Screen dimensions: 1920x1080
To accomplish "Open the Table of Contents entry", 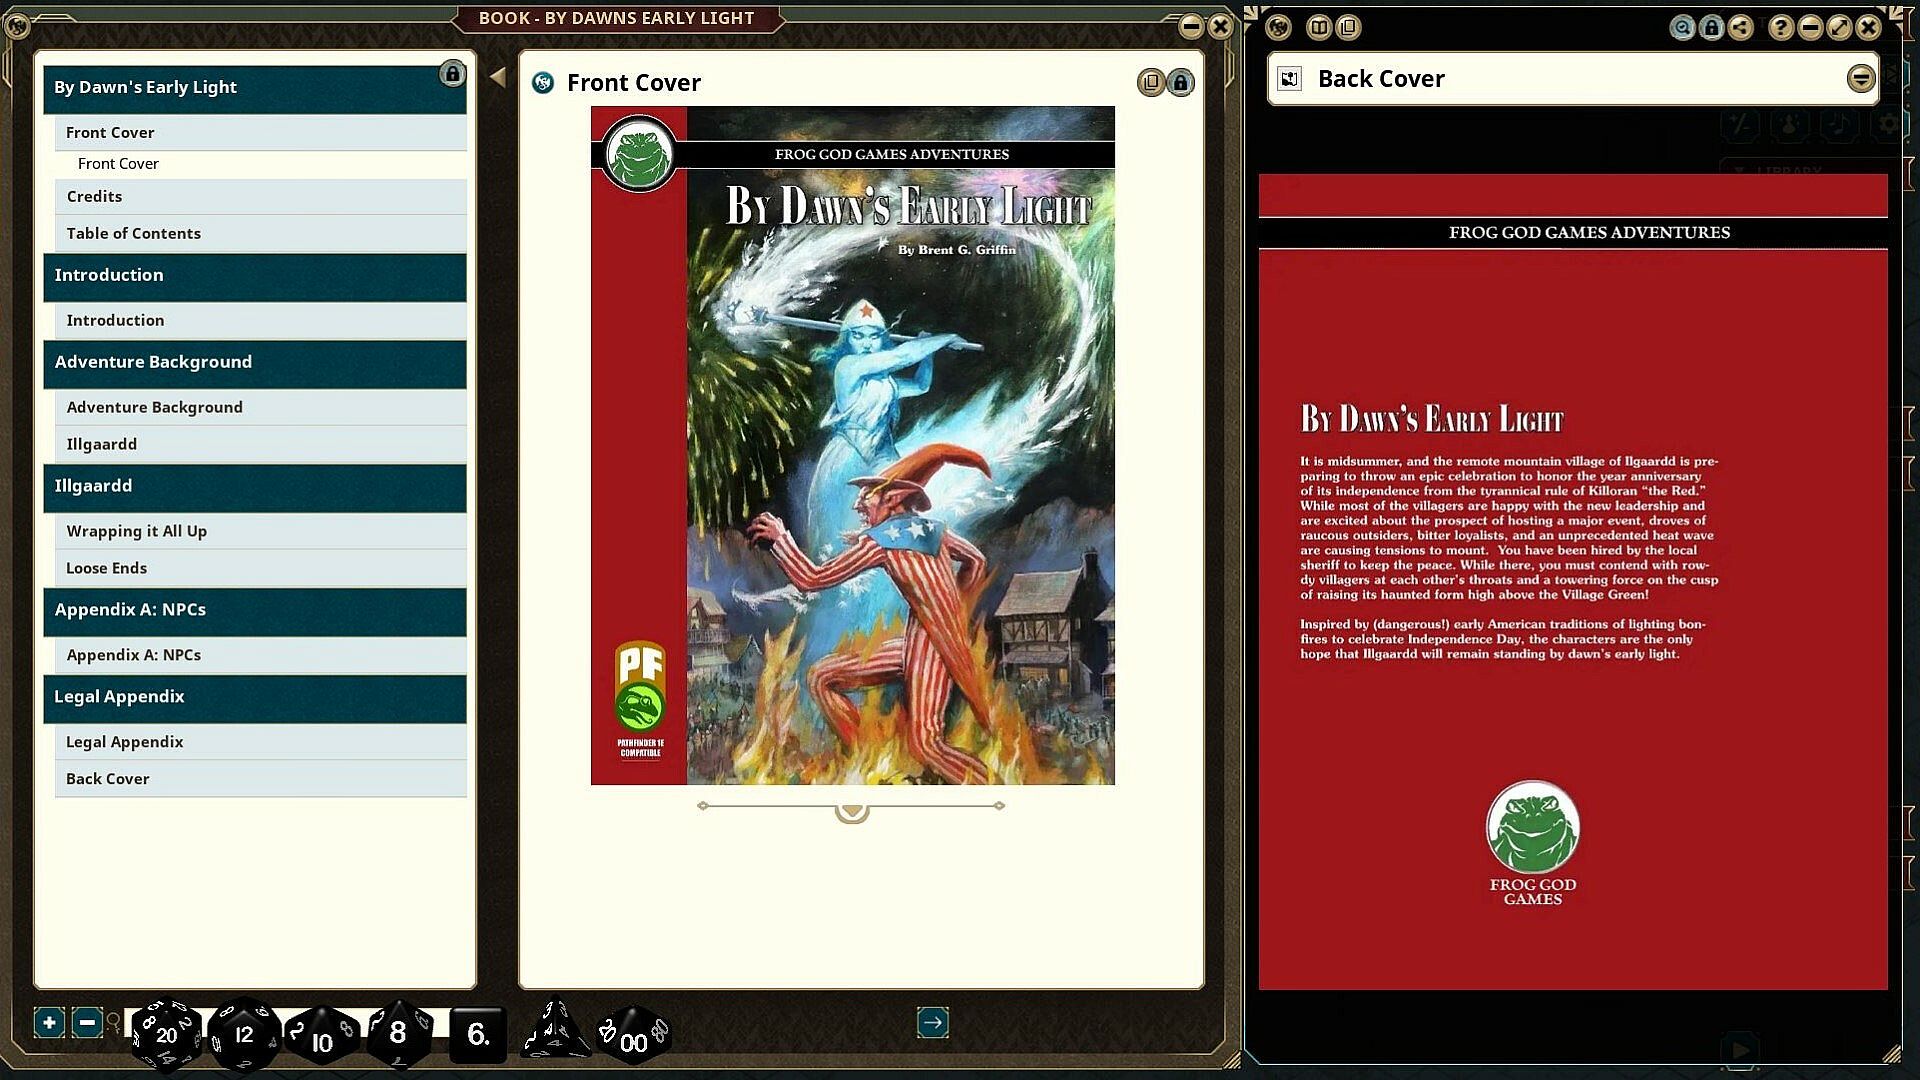I will [134, 233].
